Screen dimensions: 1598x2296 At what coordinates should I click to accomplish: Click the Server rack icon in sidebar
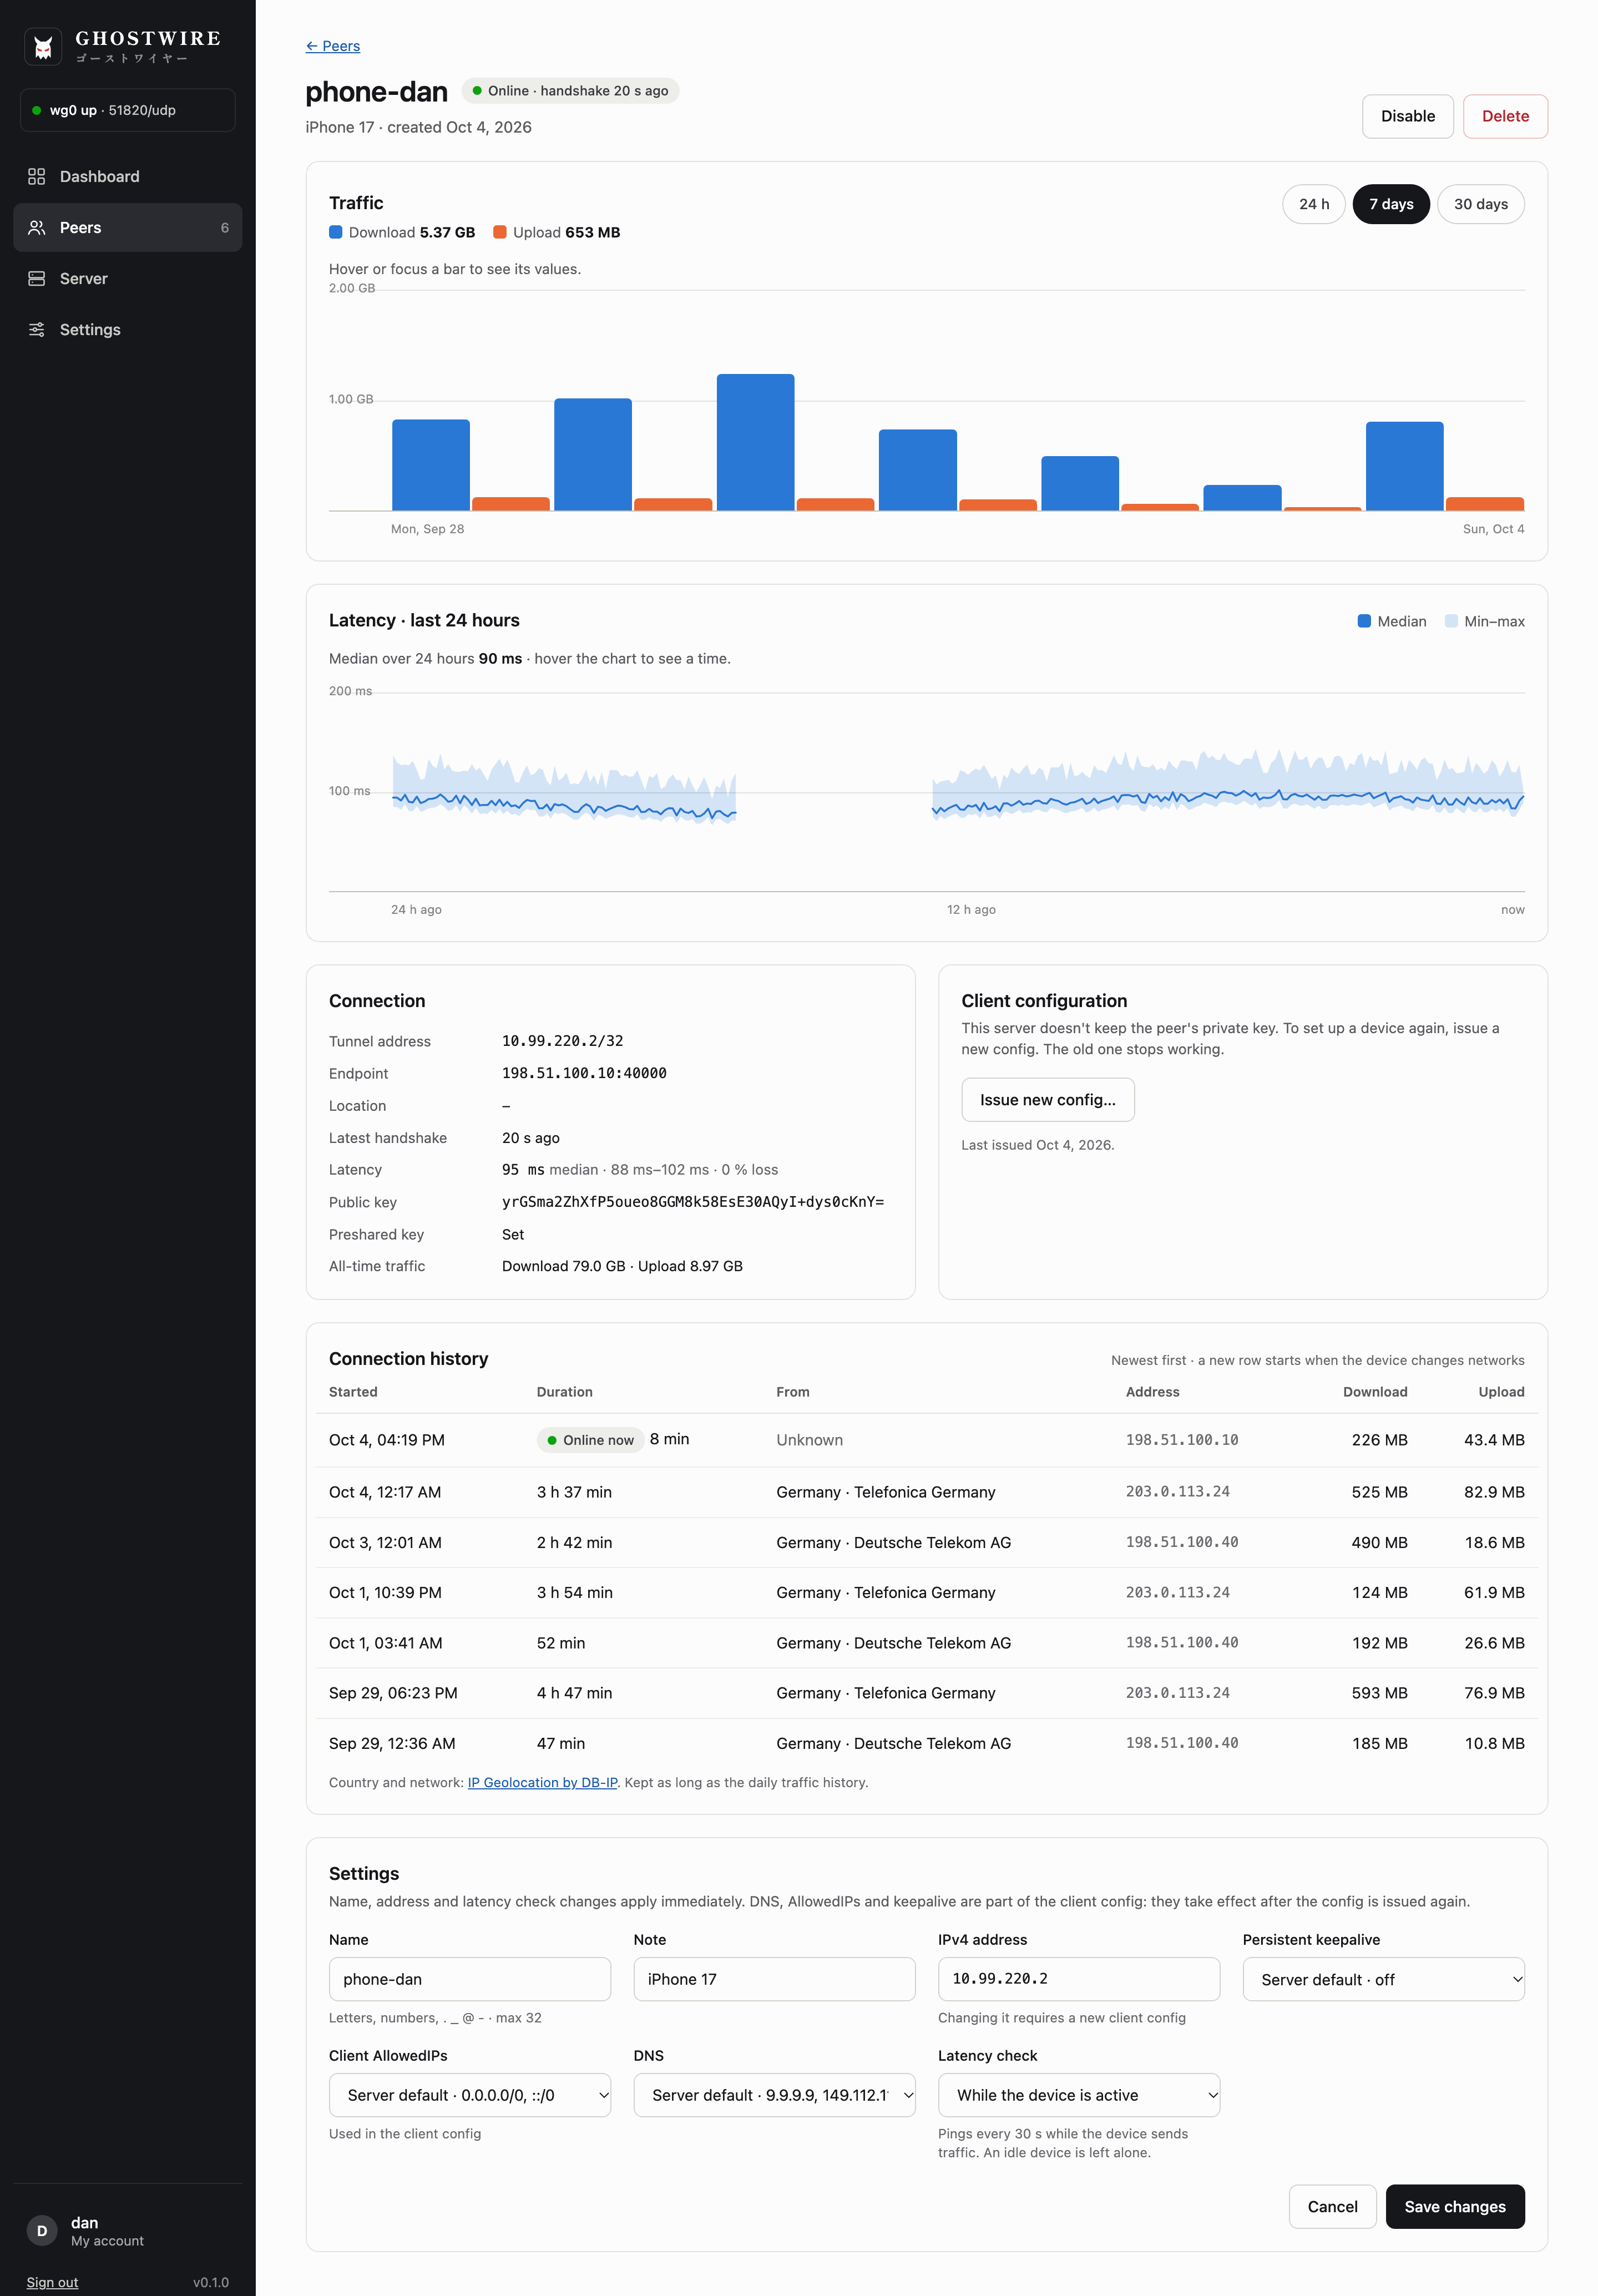pos(37,278)
